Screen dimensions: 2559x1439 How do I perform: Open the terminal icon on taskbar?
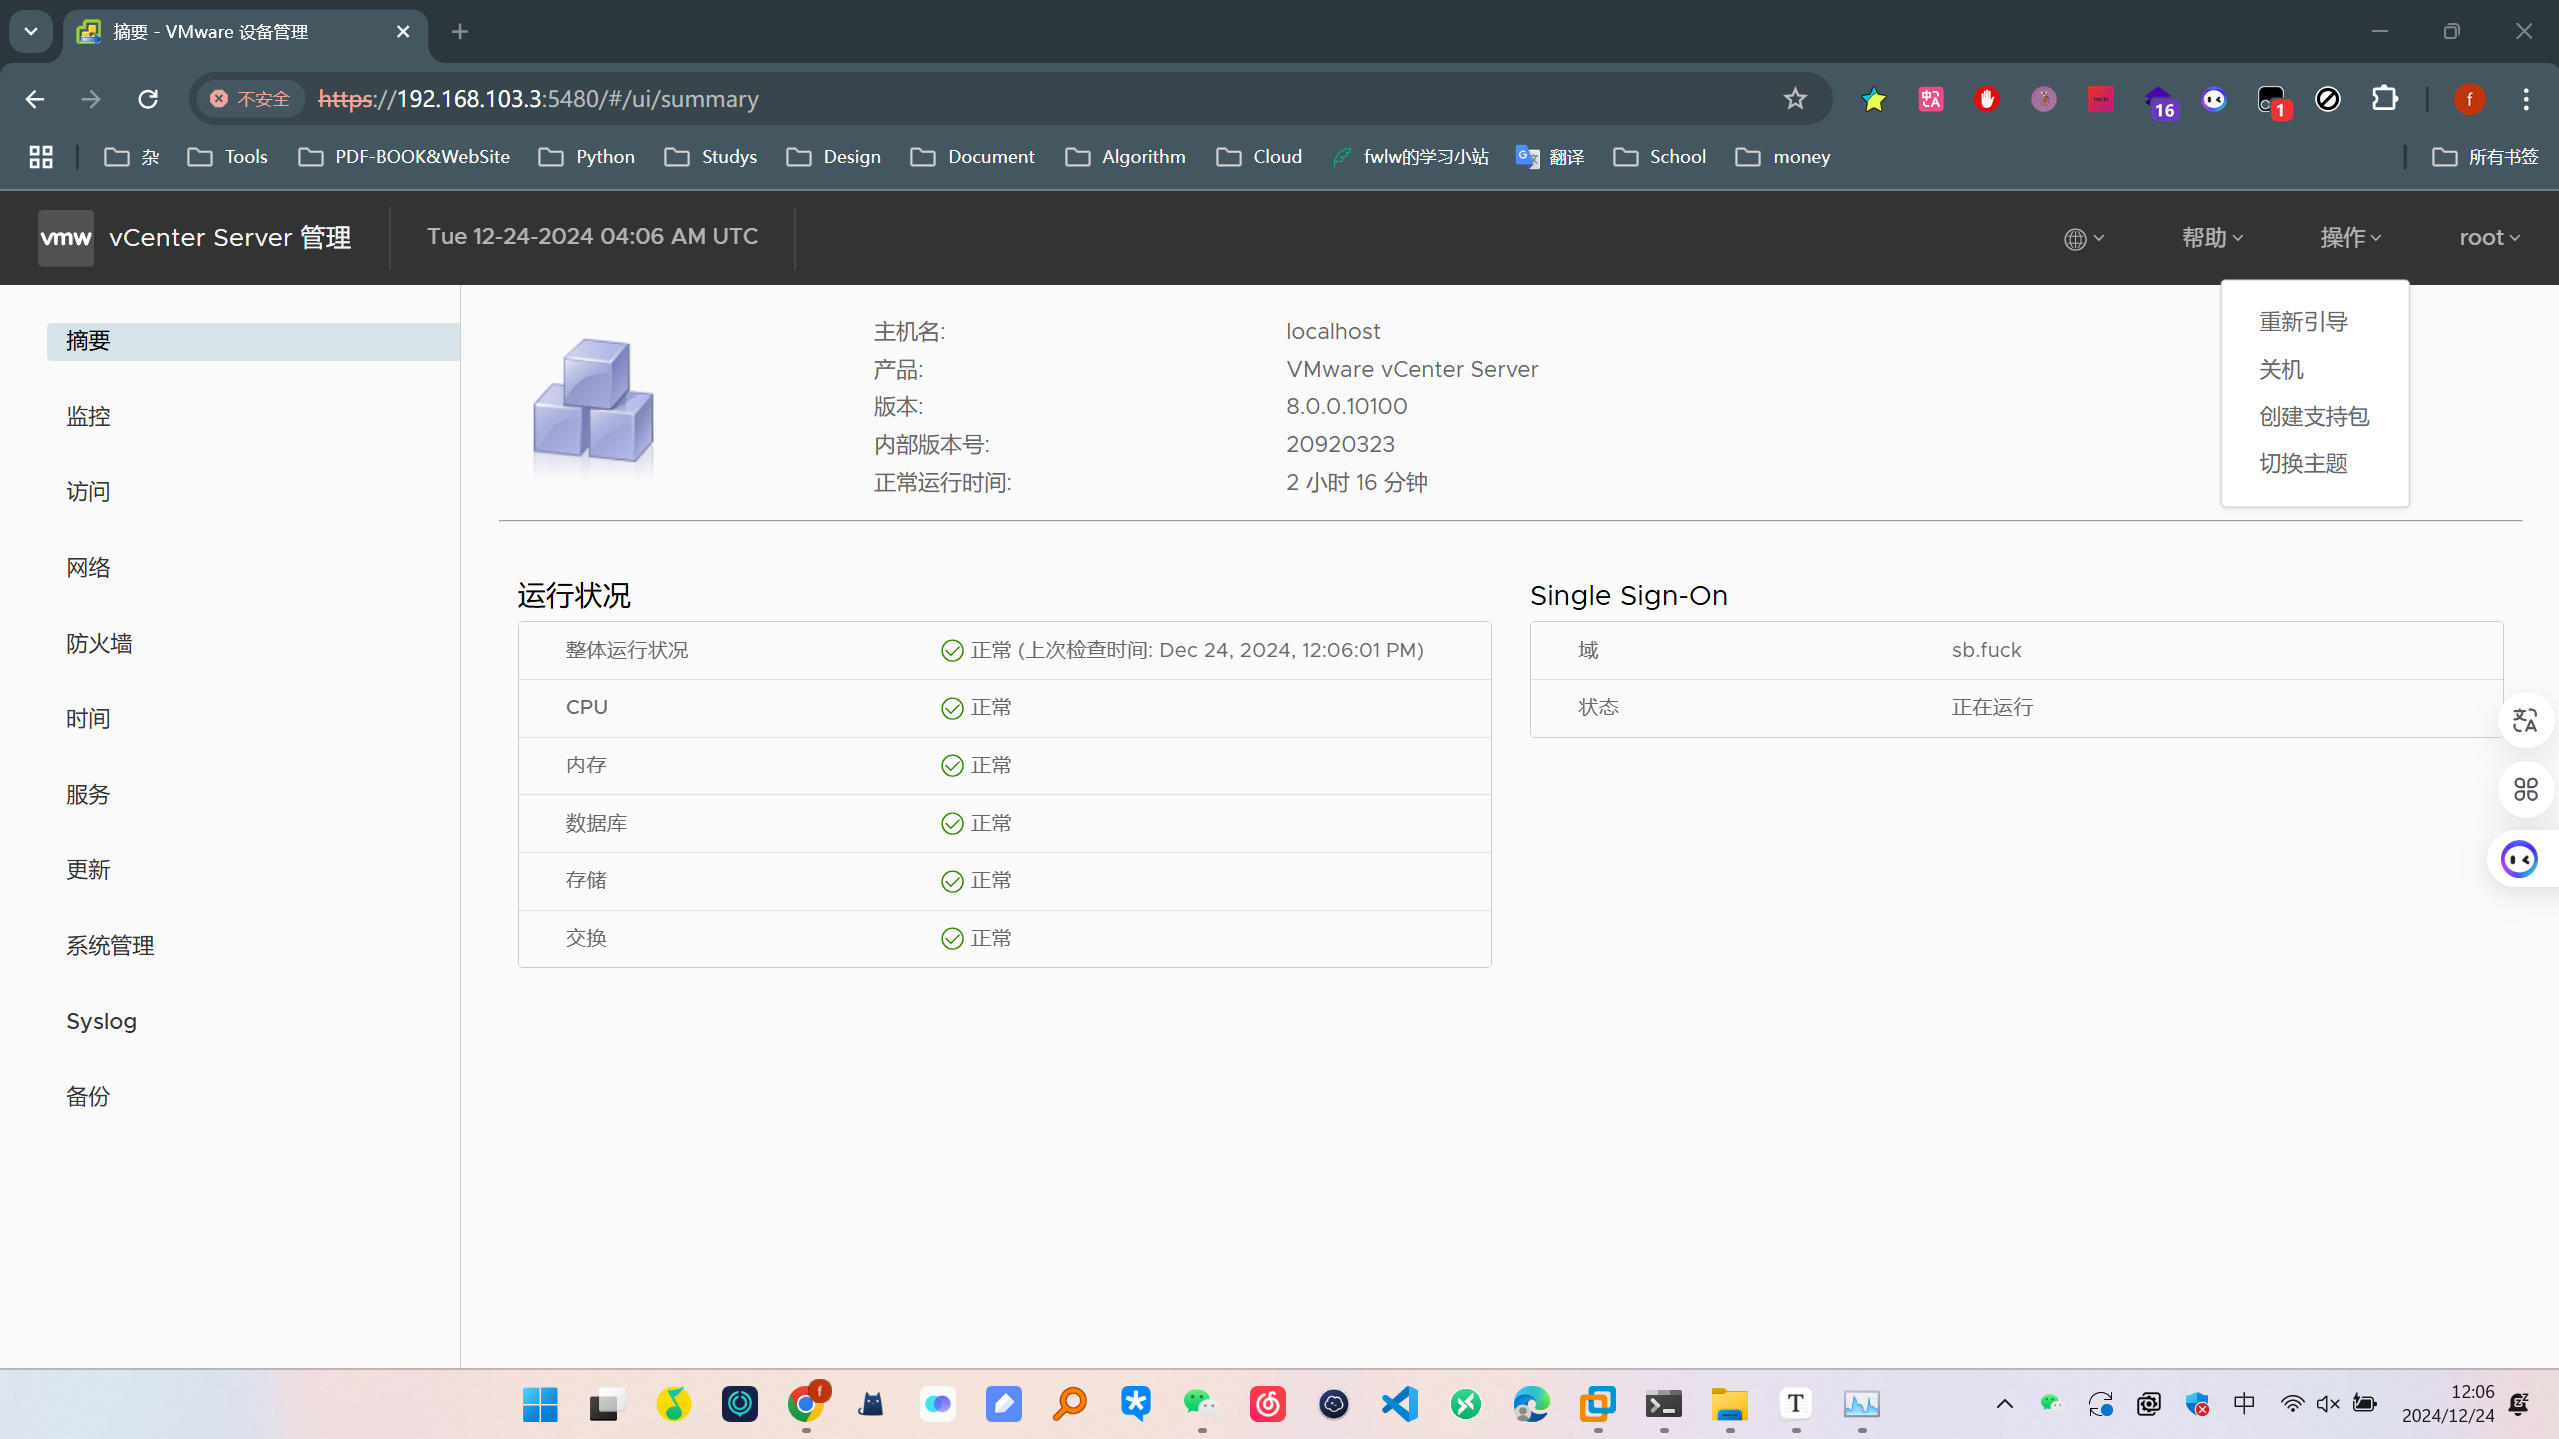pos(1664,1404)
